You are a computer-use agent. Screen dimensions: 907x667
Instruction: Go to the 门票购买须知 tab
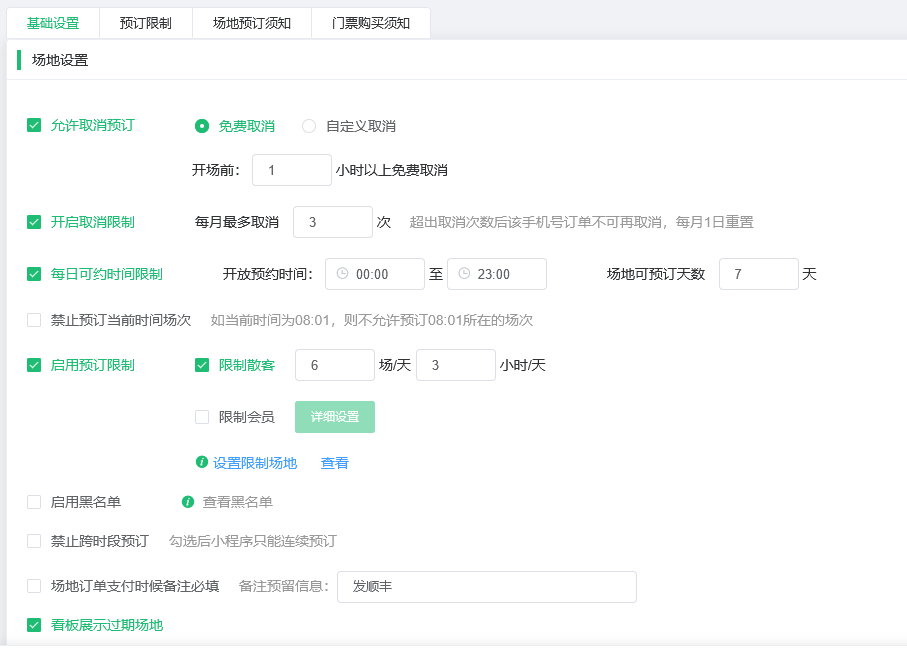371,23
